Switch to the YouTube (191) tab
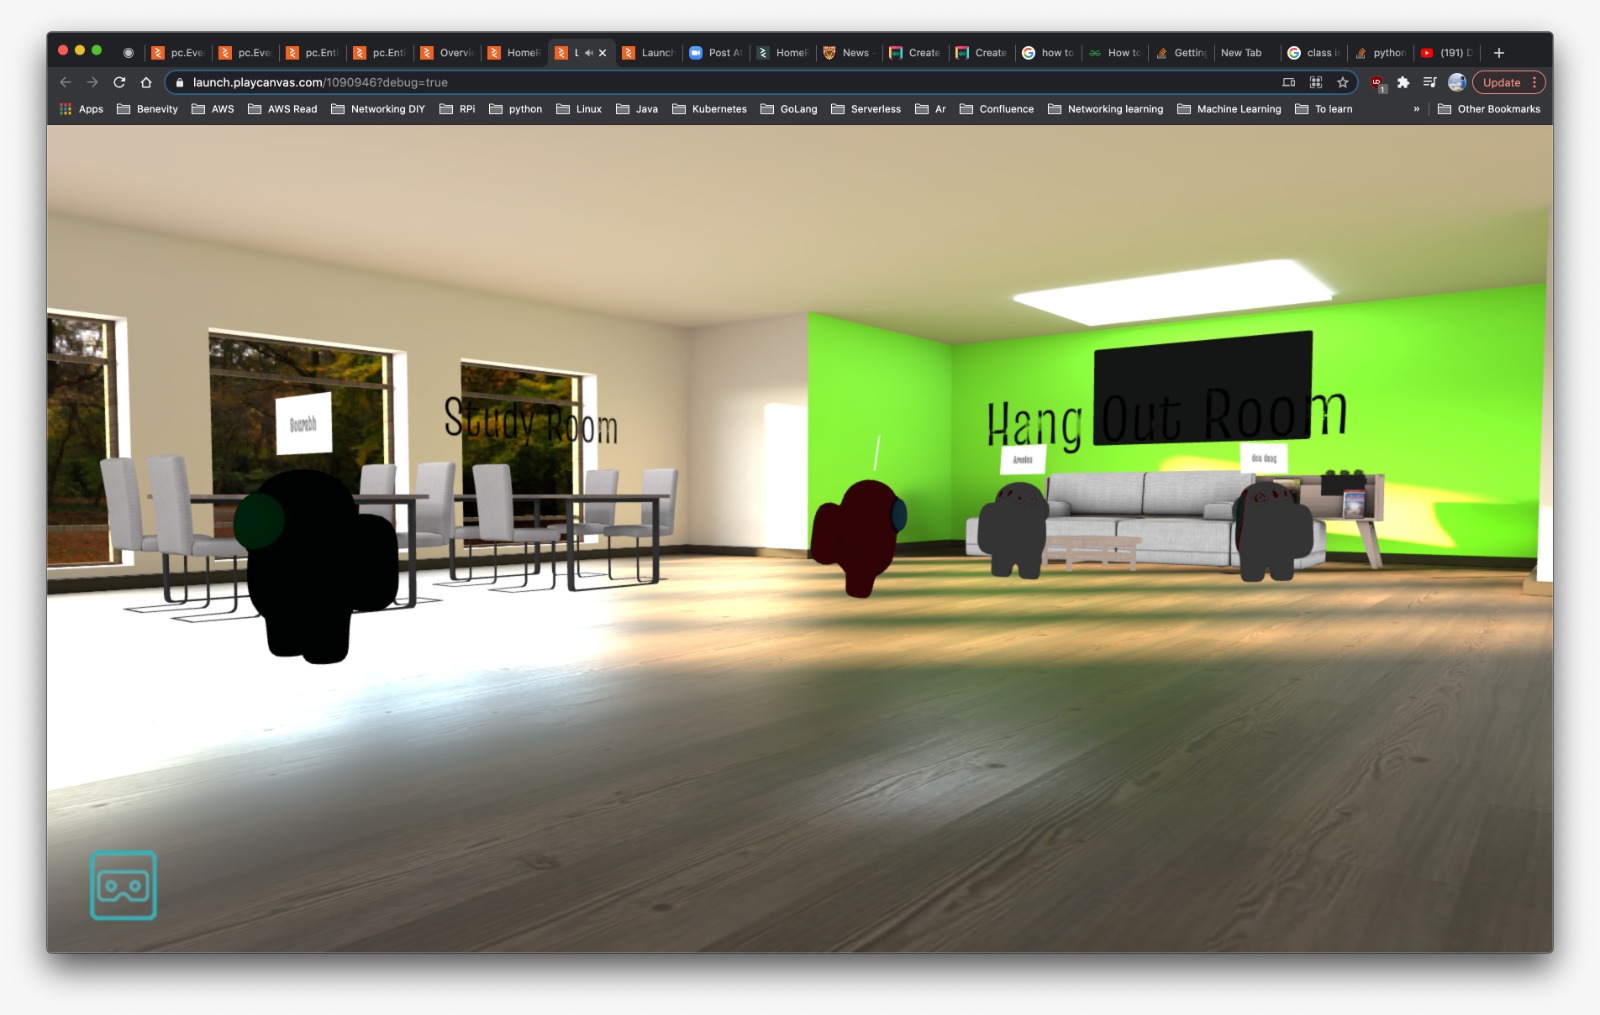Image resolution: width=1600 pixels, height=1015 pixels. 1447,53
